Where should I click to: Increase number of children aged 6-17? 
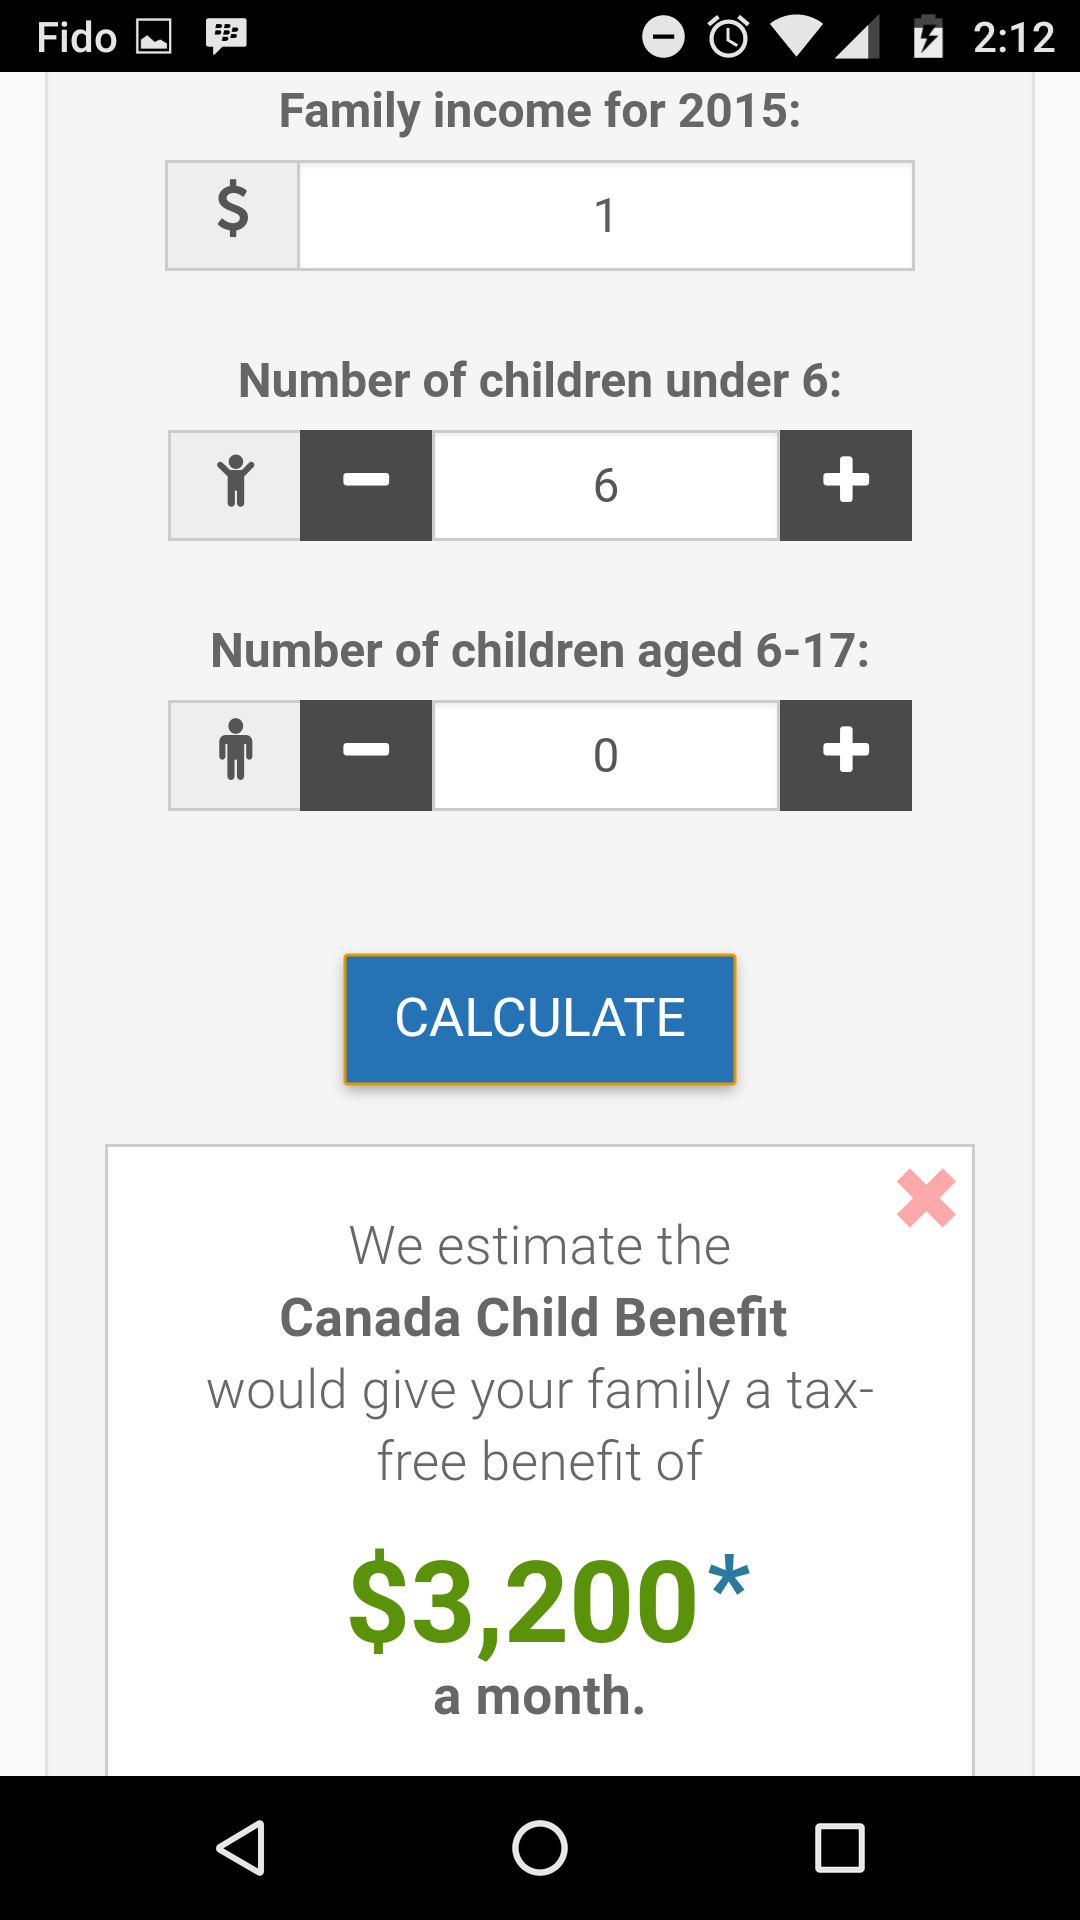(x=846, y=756)
